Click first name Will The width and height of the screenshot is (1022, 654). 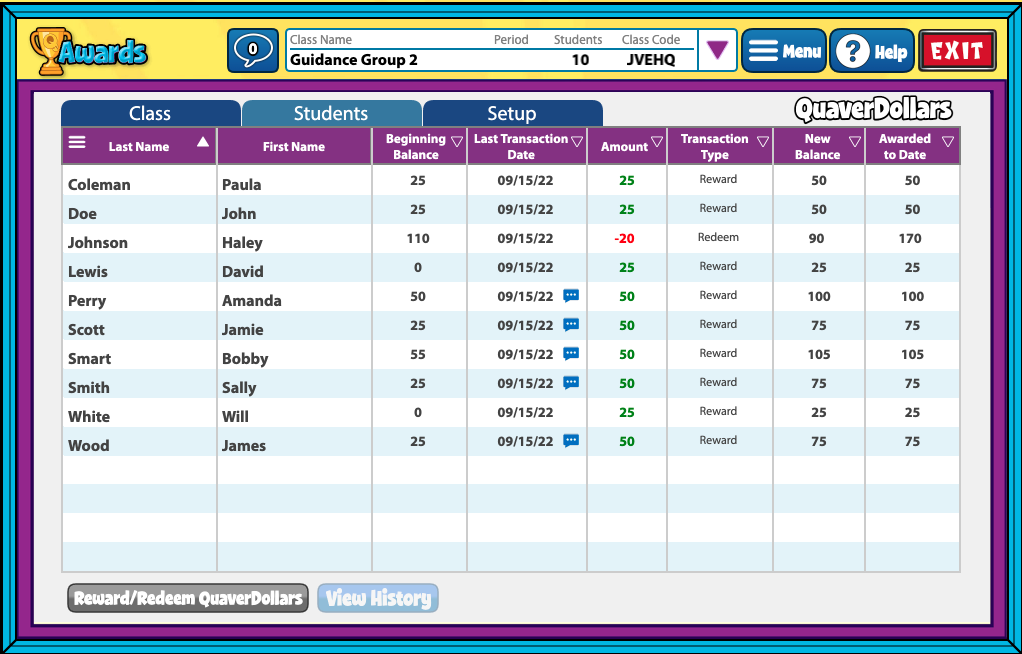(x=235, y=417)
